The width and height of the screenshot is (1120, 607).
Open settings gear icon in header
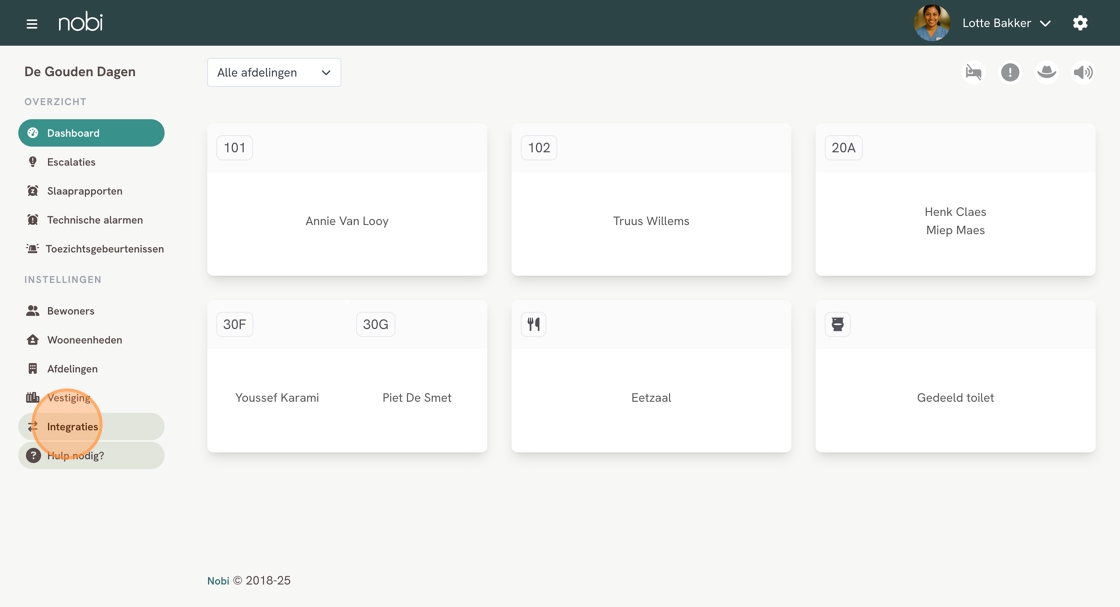click(x=1080, y=23)
